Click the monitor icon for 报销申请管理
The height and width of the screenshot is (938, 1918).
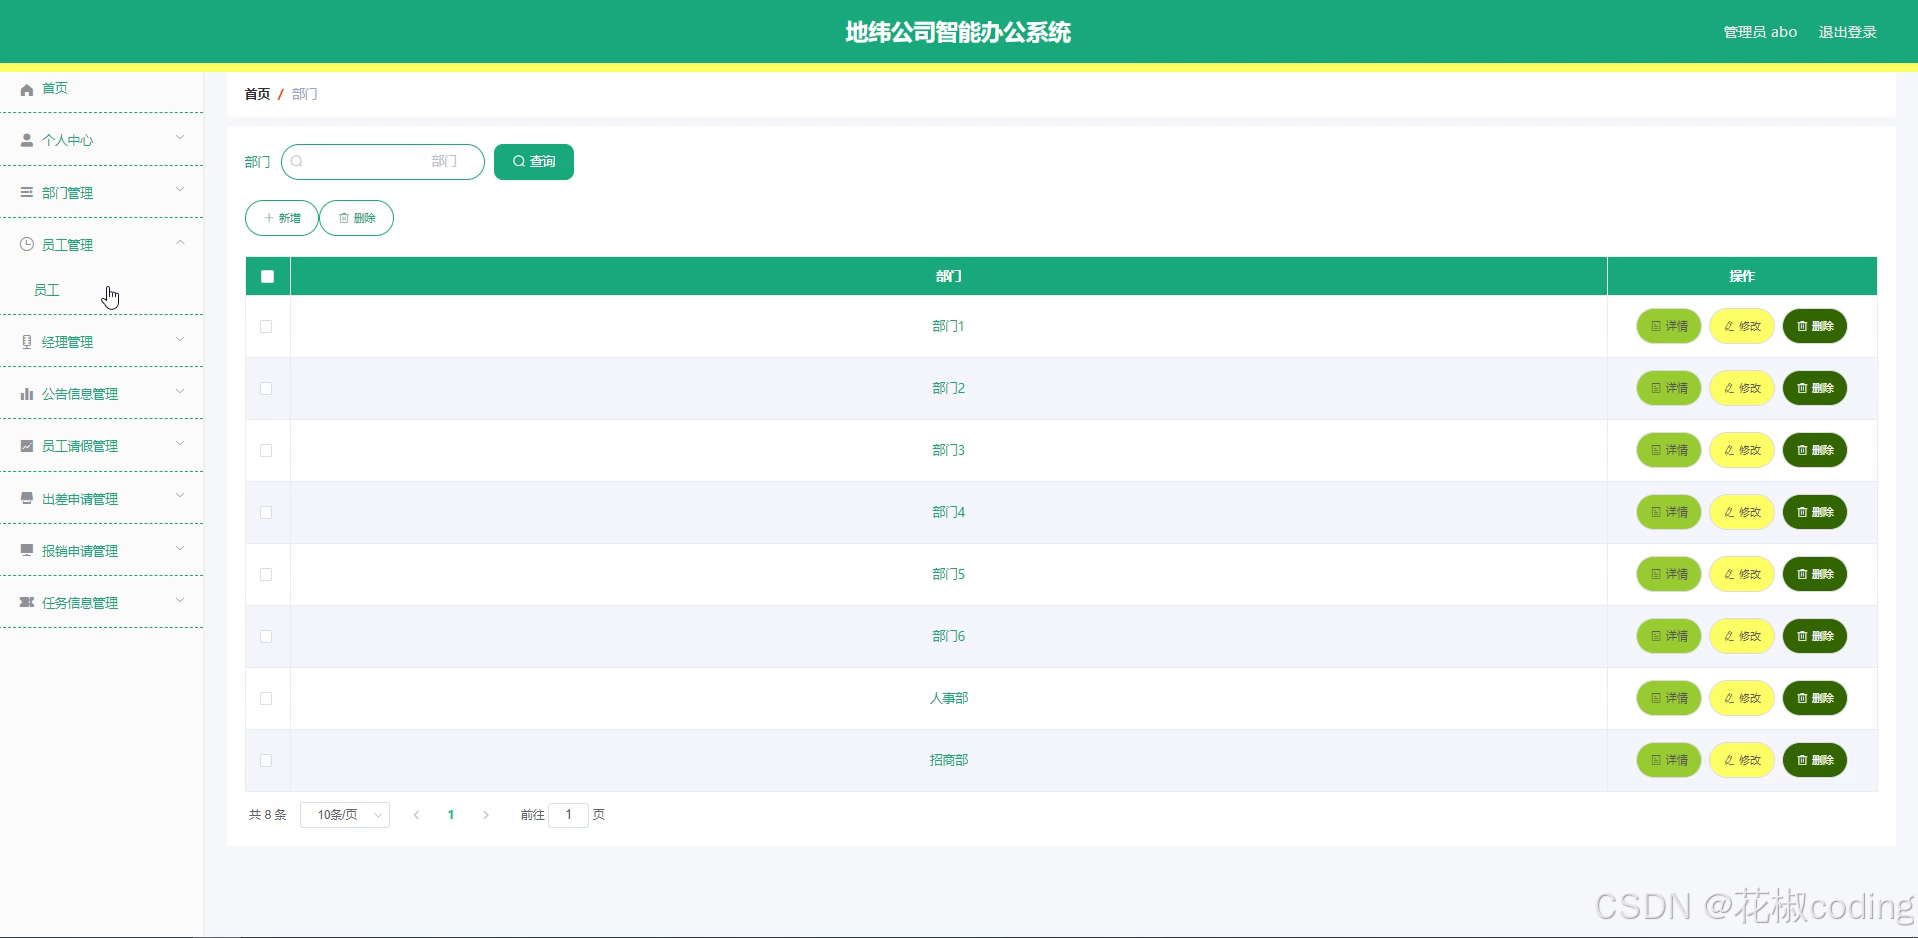(x=27, y=550)
